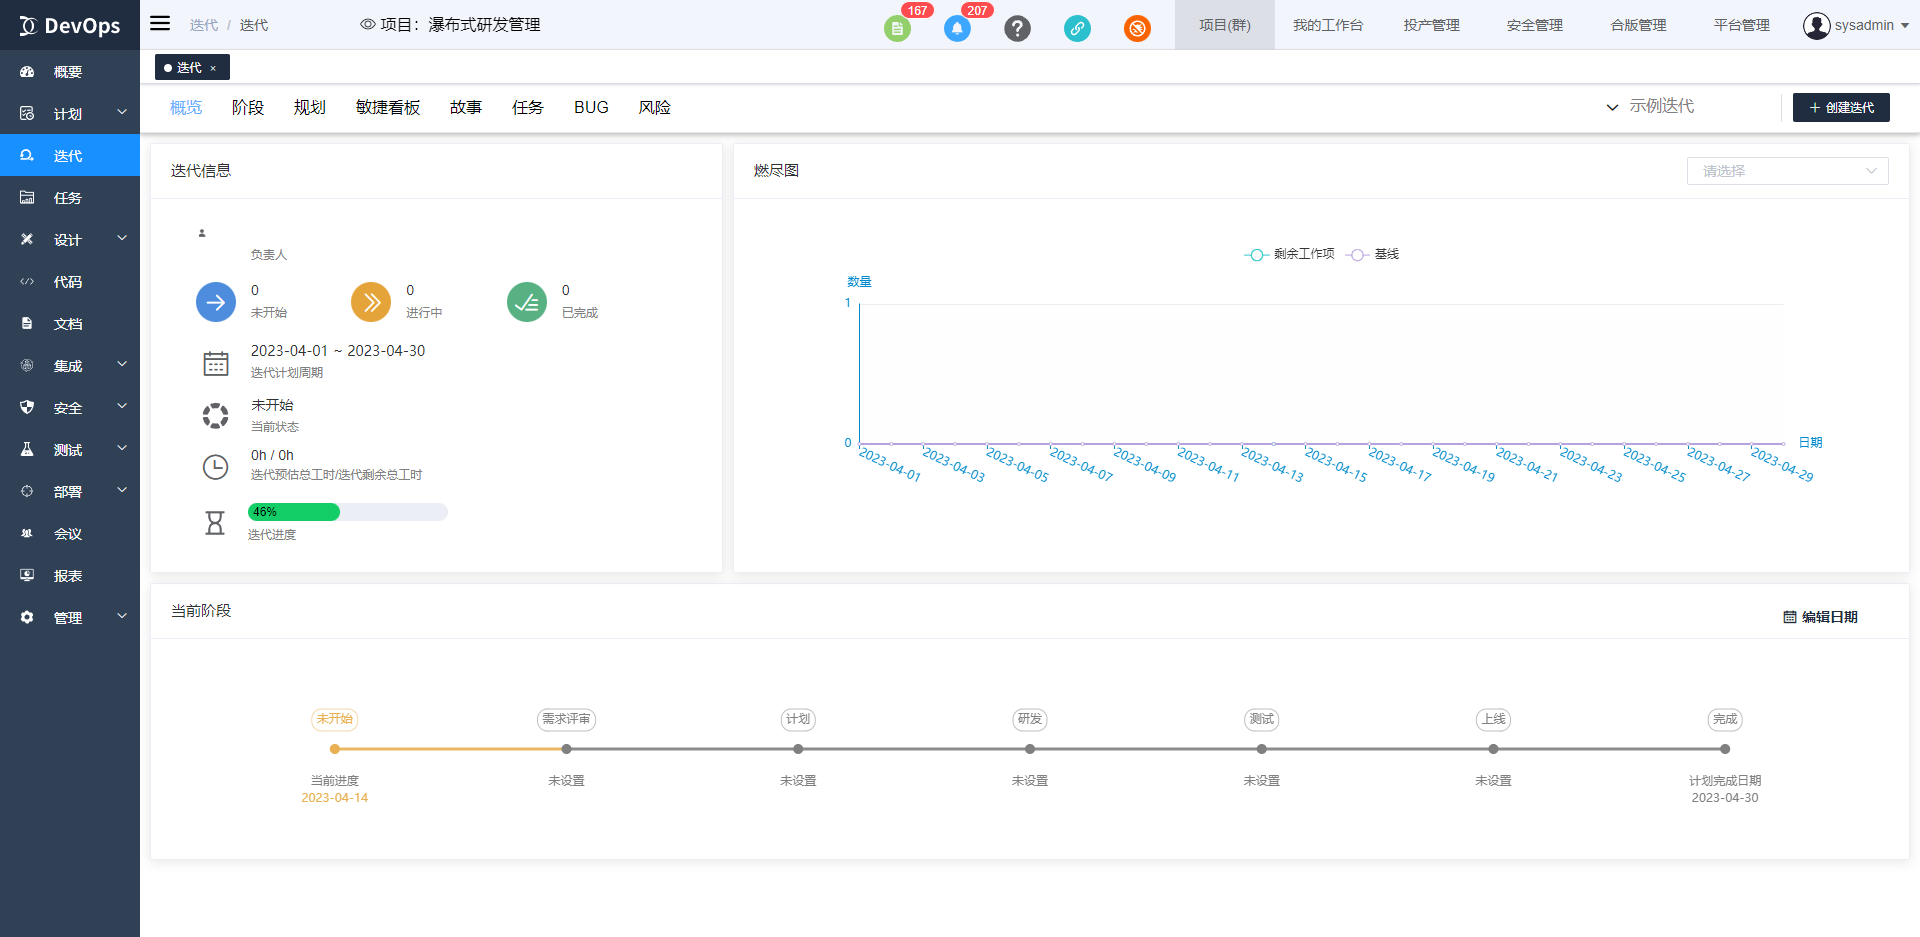Image resolution: width=1920 pixels, height=937 pixels.
Task: Toggle 基线 legend series in chart
Action: tap(1374, 255)
